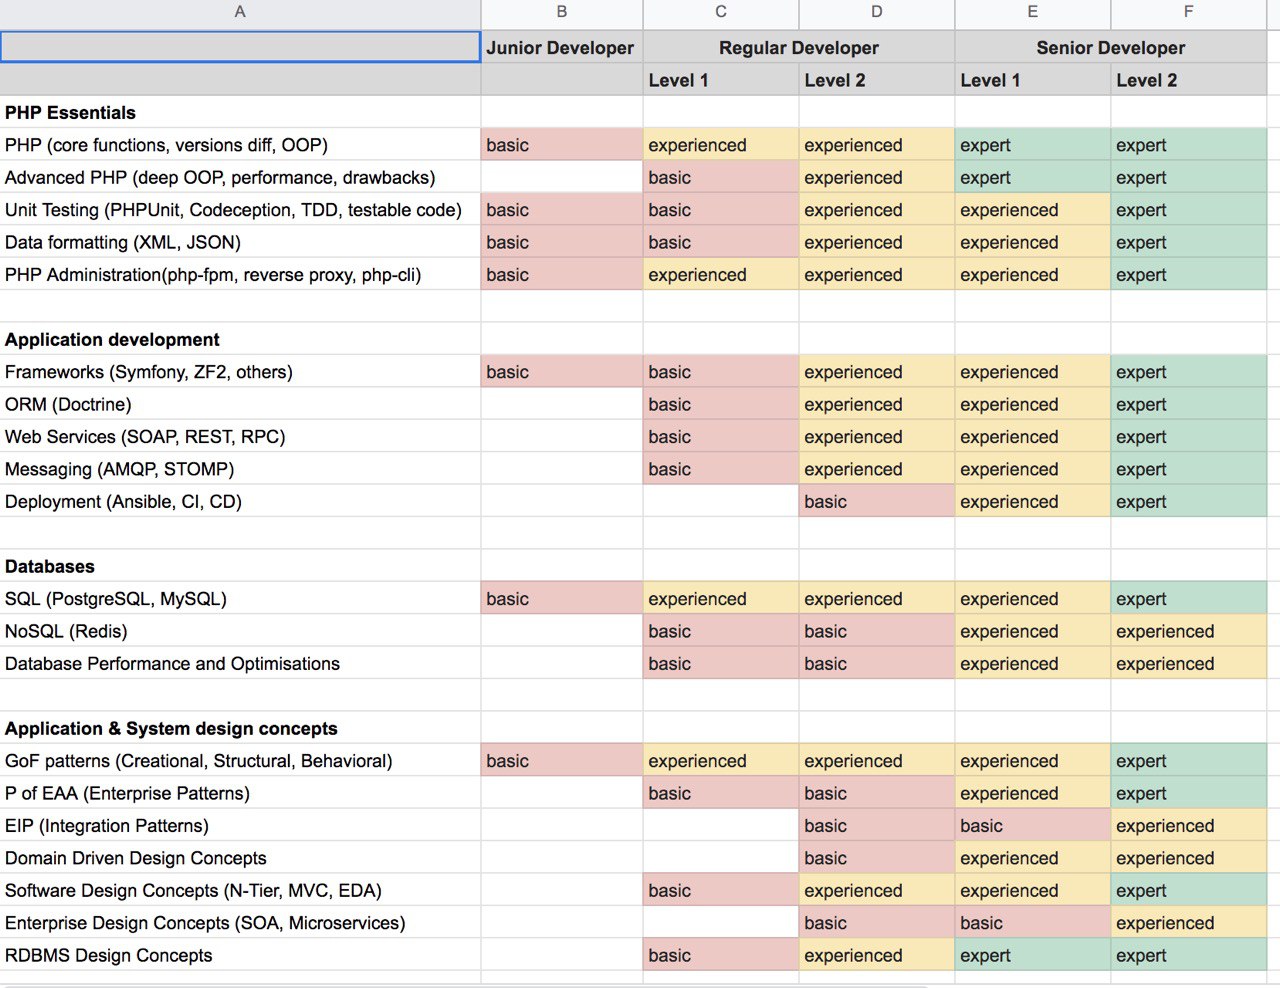The height and width of the screenshot is (988, 1280).
Task: Select the Data formatting (XML, JSON) cell
Action: (x=240, y=242)
